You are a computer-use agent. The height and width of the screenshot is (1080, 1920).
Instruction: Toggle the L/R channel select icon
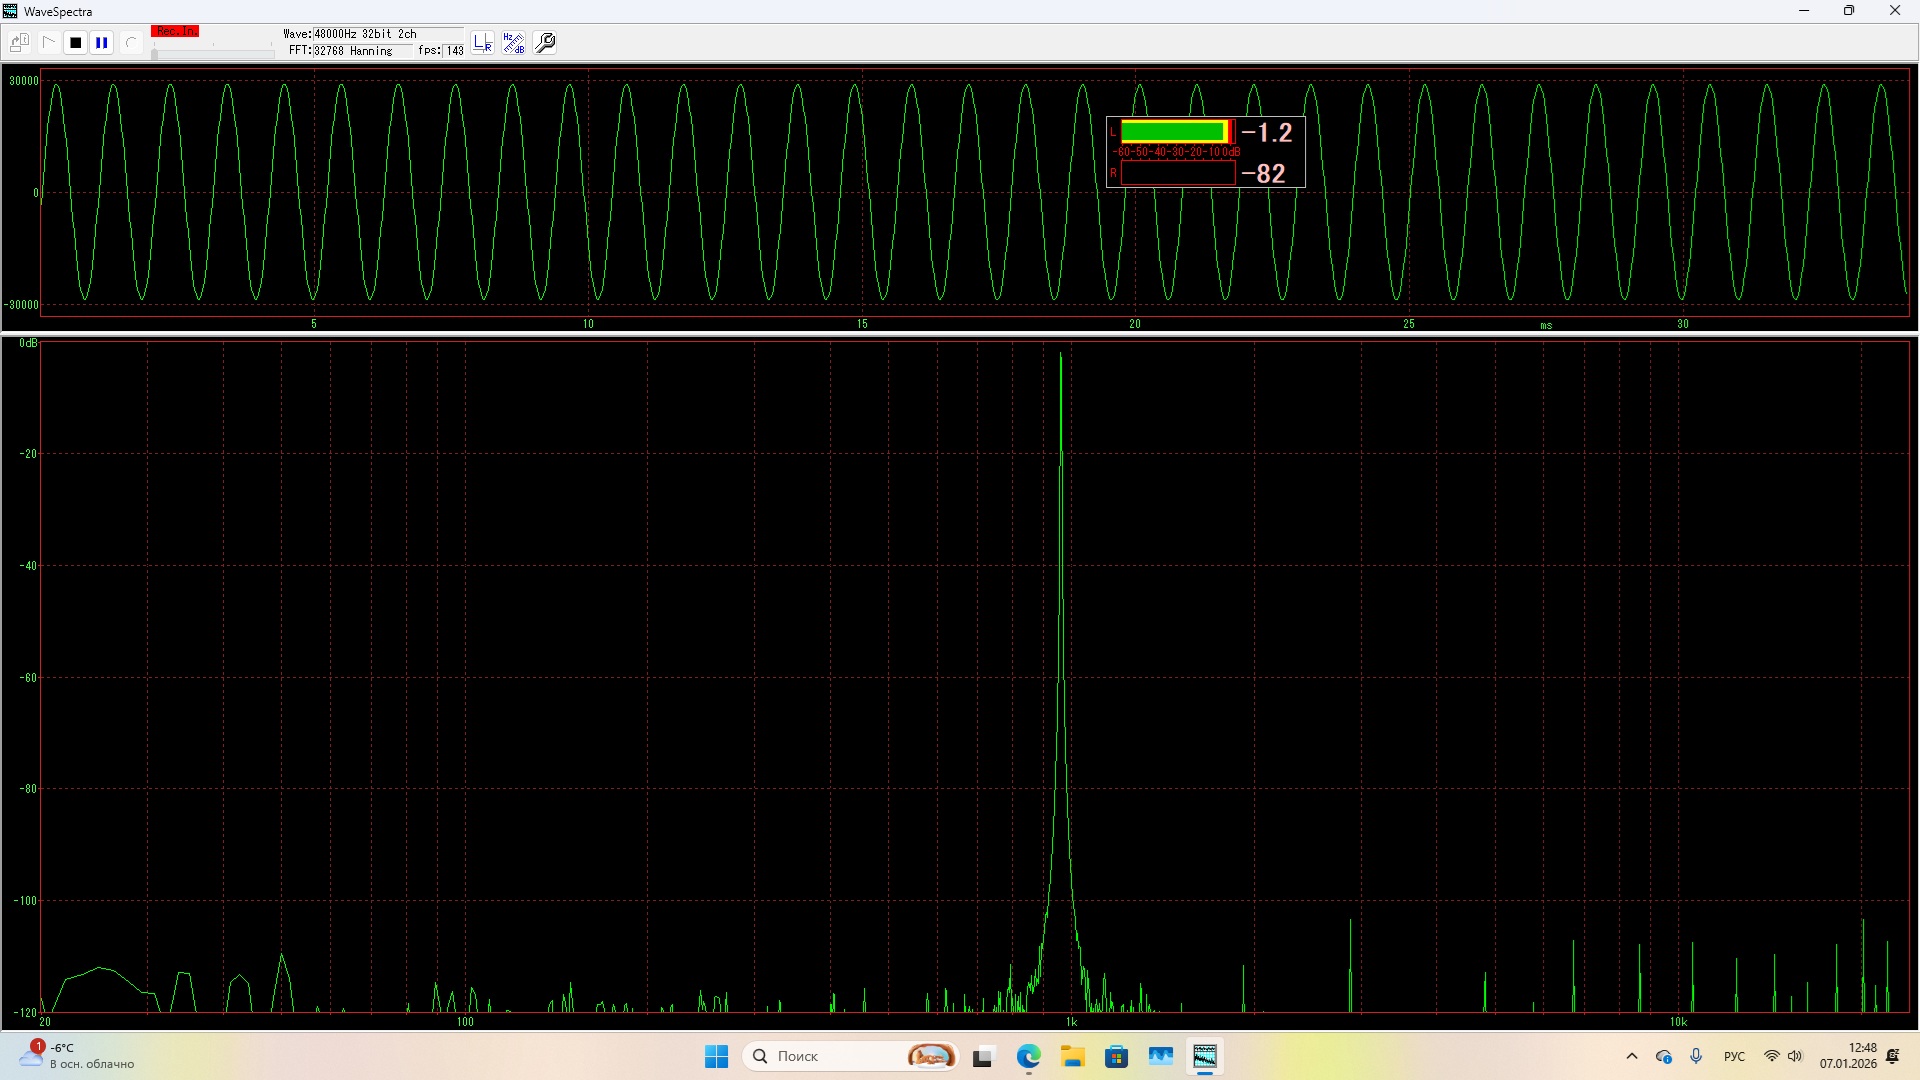(x=483, y=43)
